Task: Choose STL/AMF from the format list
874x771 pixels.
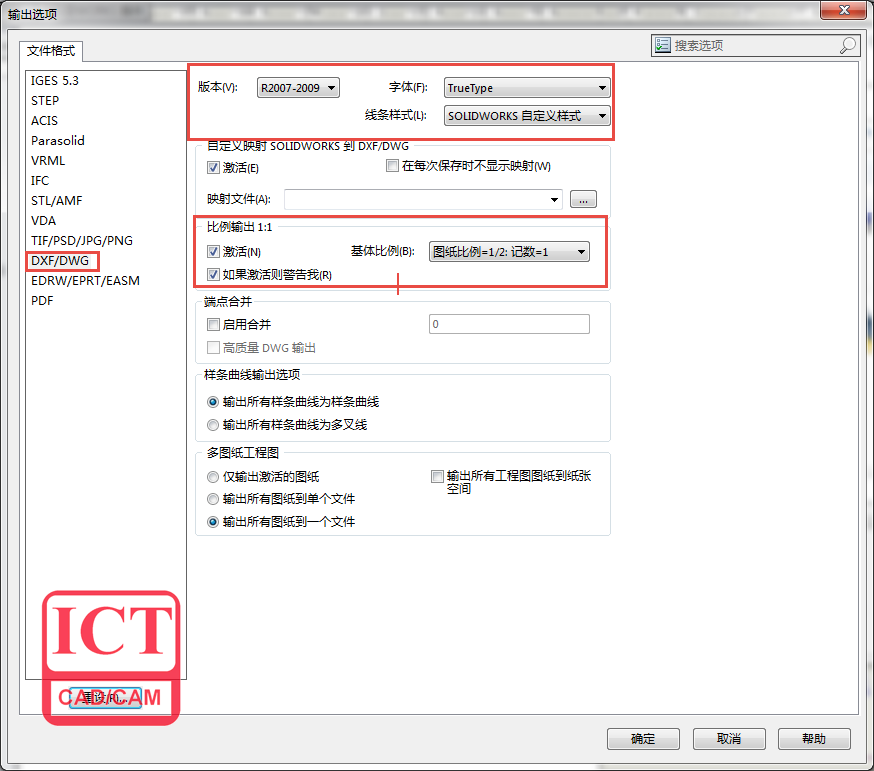Action: click(57, 200)
